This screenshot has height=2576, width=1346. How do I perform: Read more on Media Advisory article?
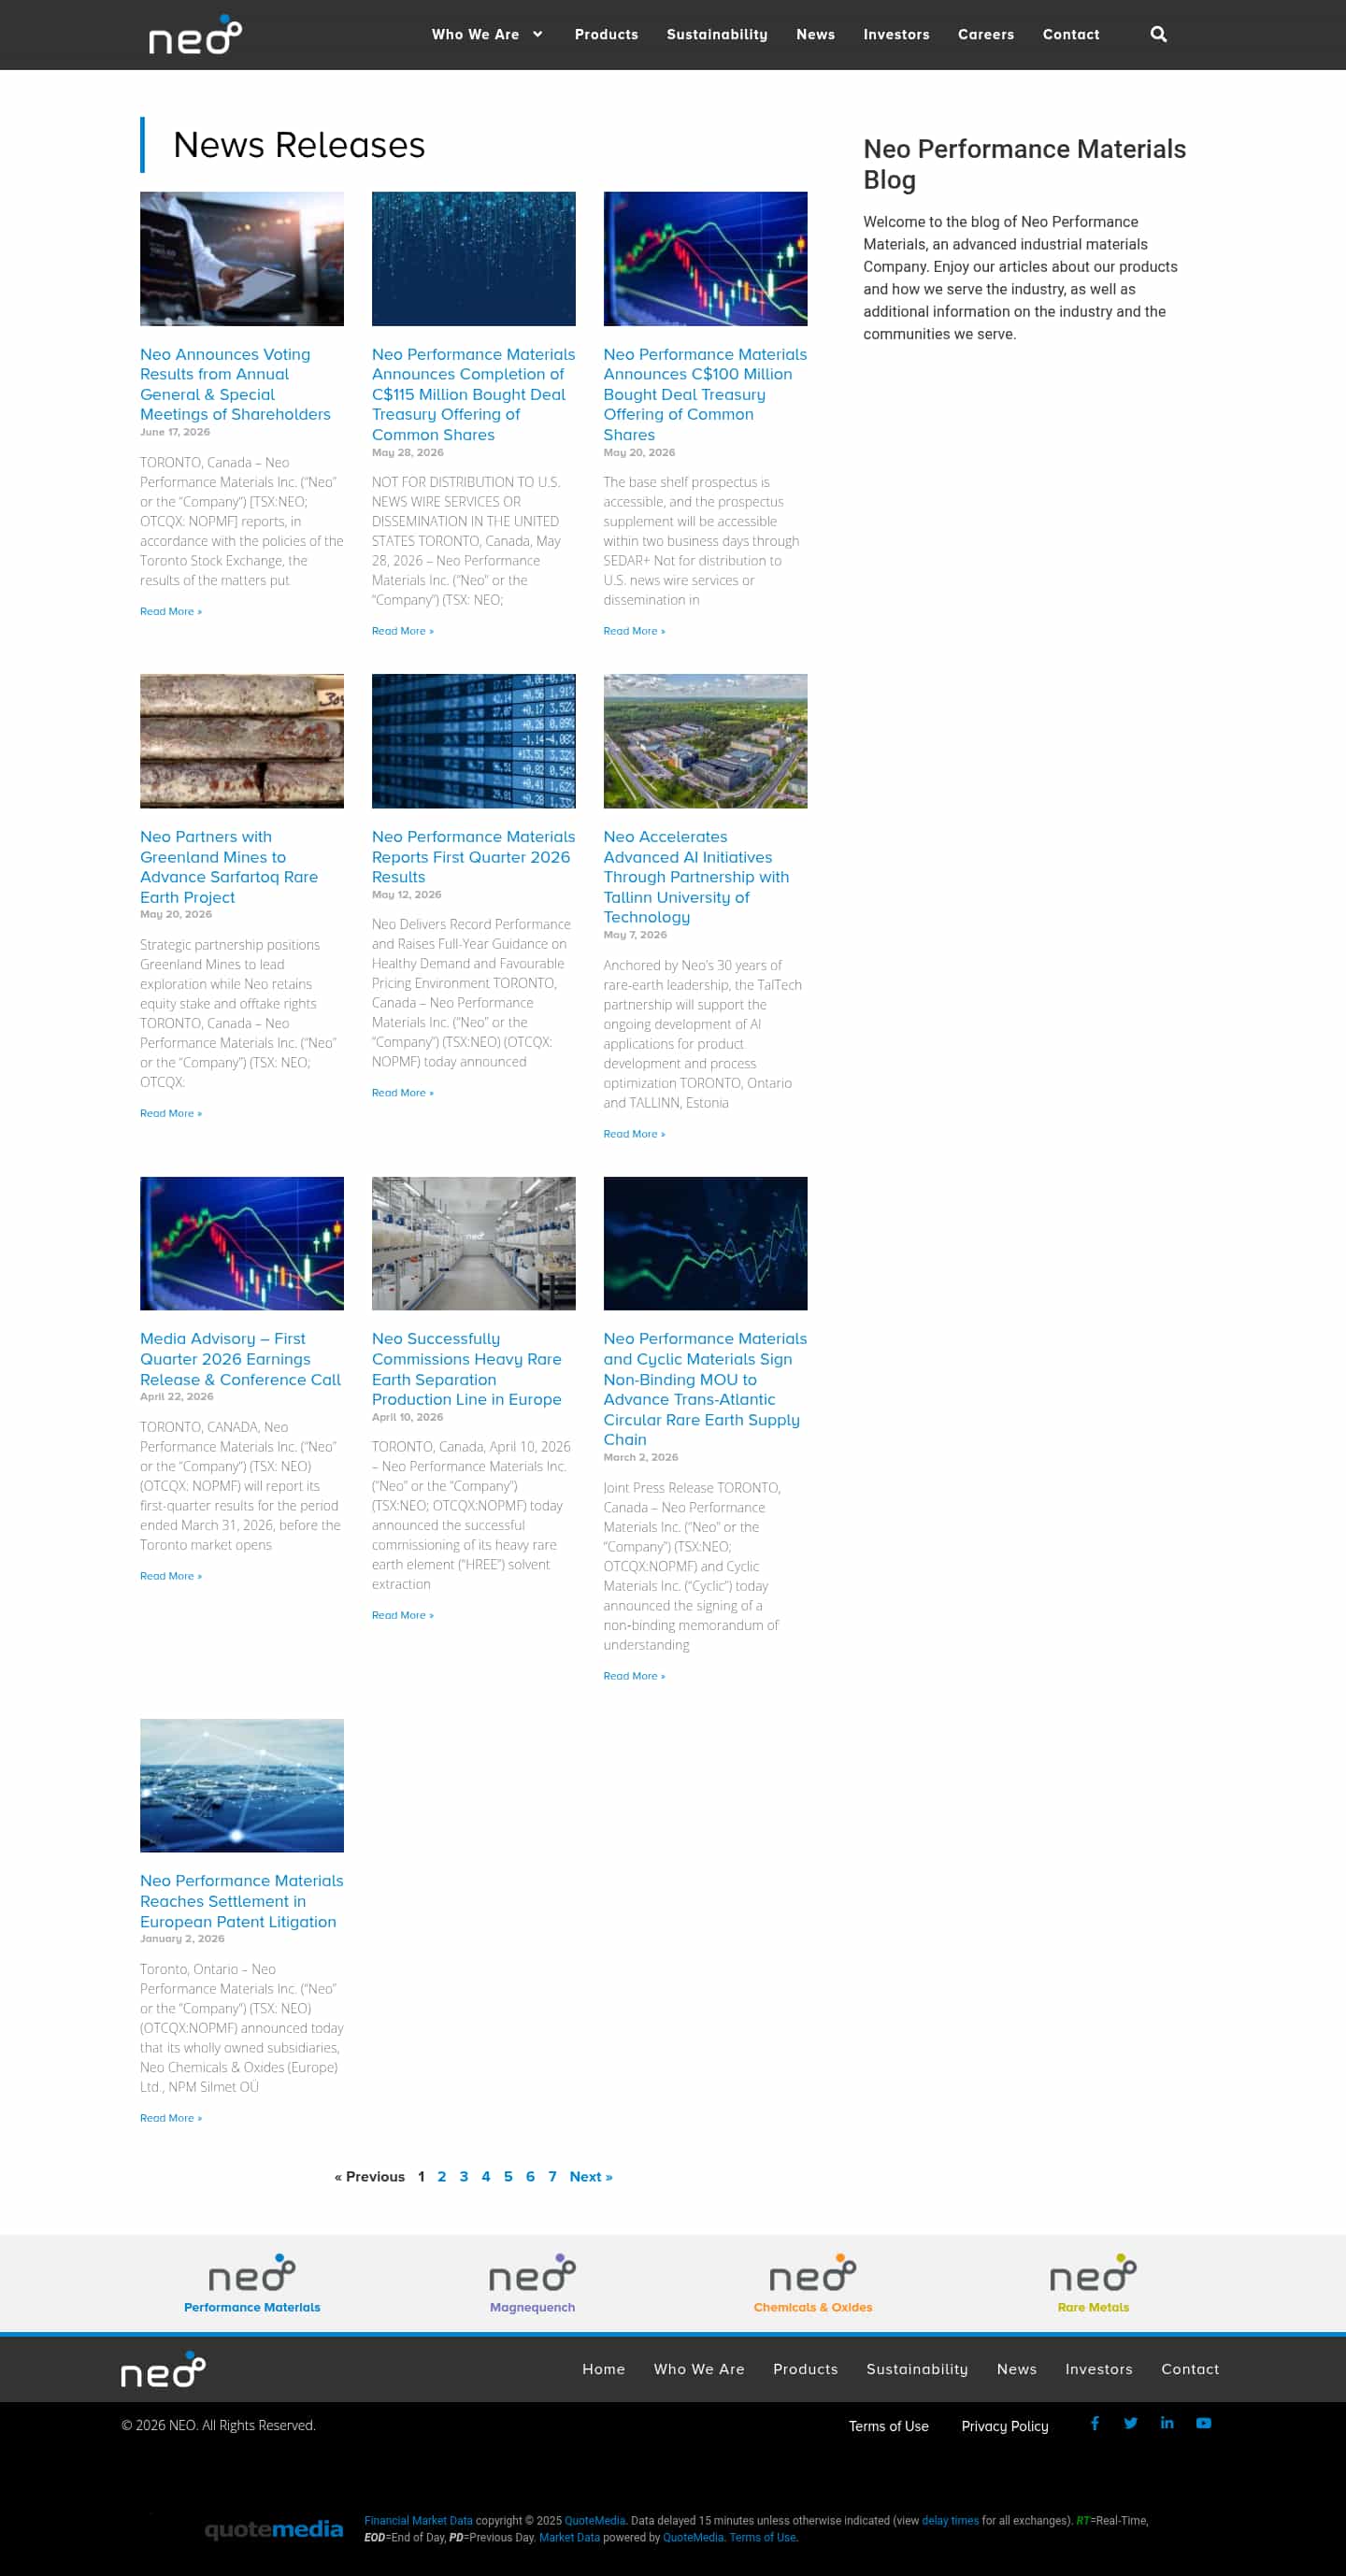coord(171,1576)
